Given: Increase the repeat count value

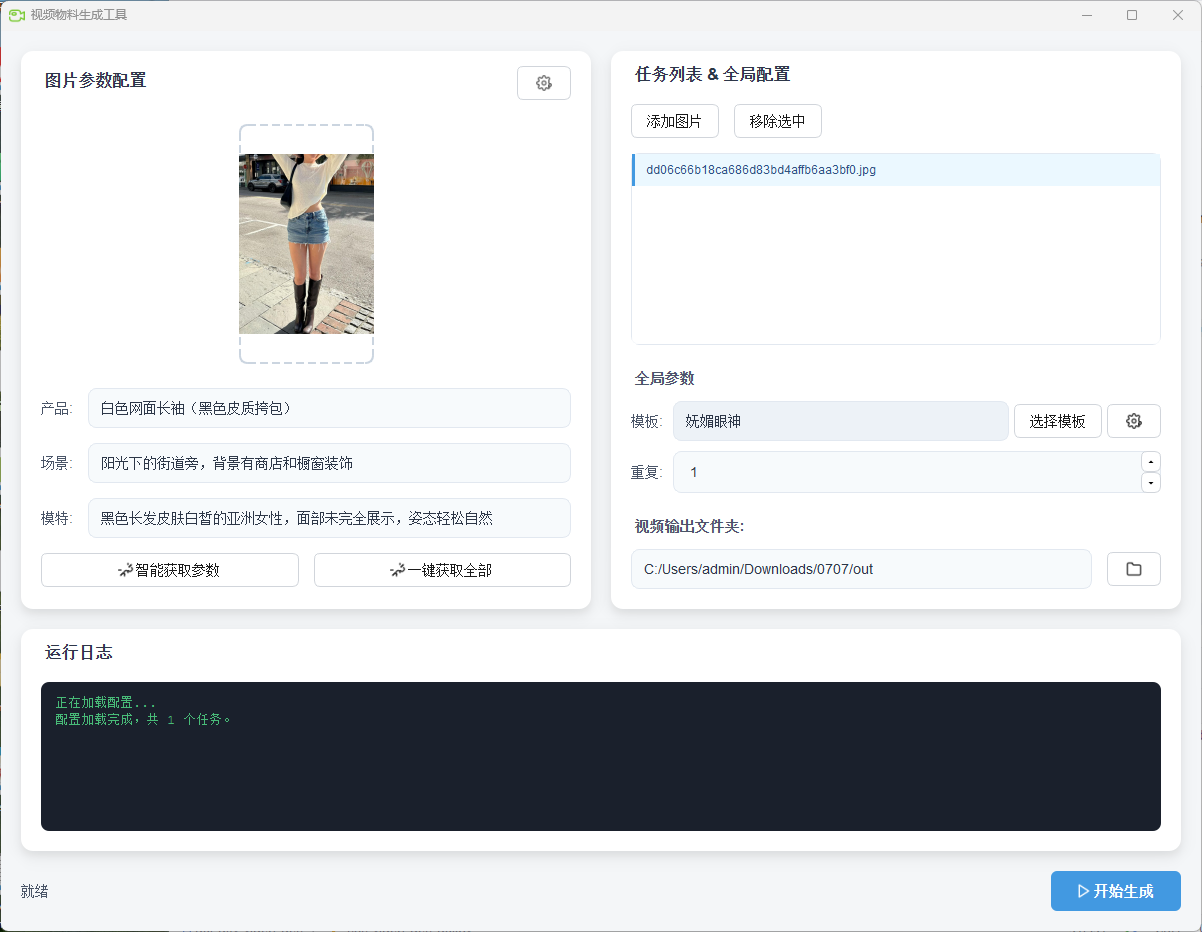Looking at the screenshot, I should coord(1150,462).
